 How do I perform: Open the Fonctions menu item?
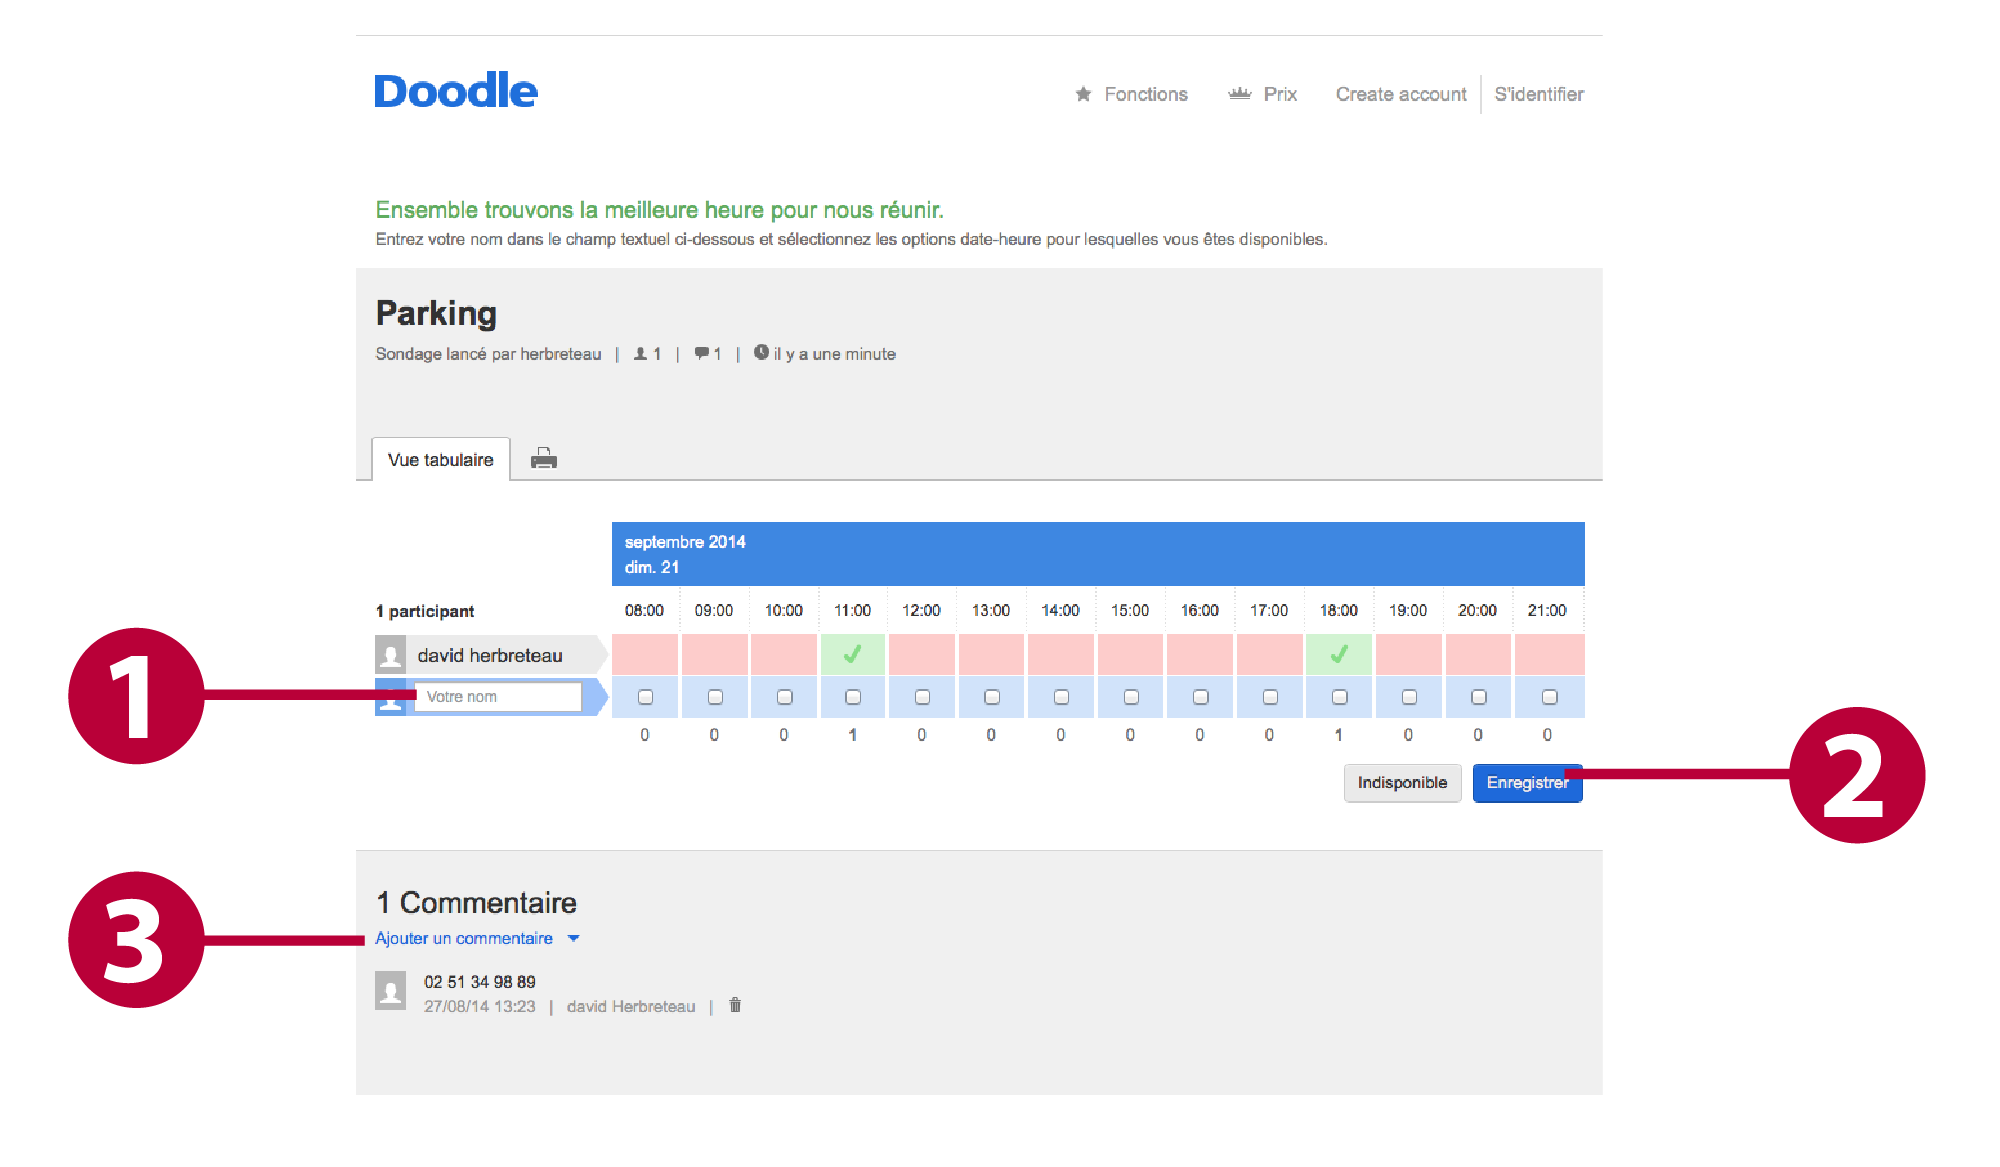point(1146,94)
